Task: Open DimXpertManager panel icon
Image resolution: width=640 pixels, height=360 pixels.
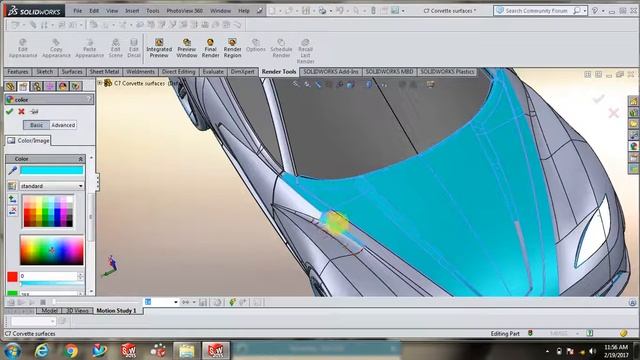Action: (49, 86)
